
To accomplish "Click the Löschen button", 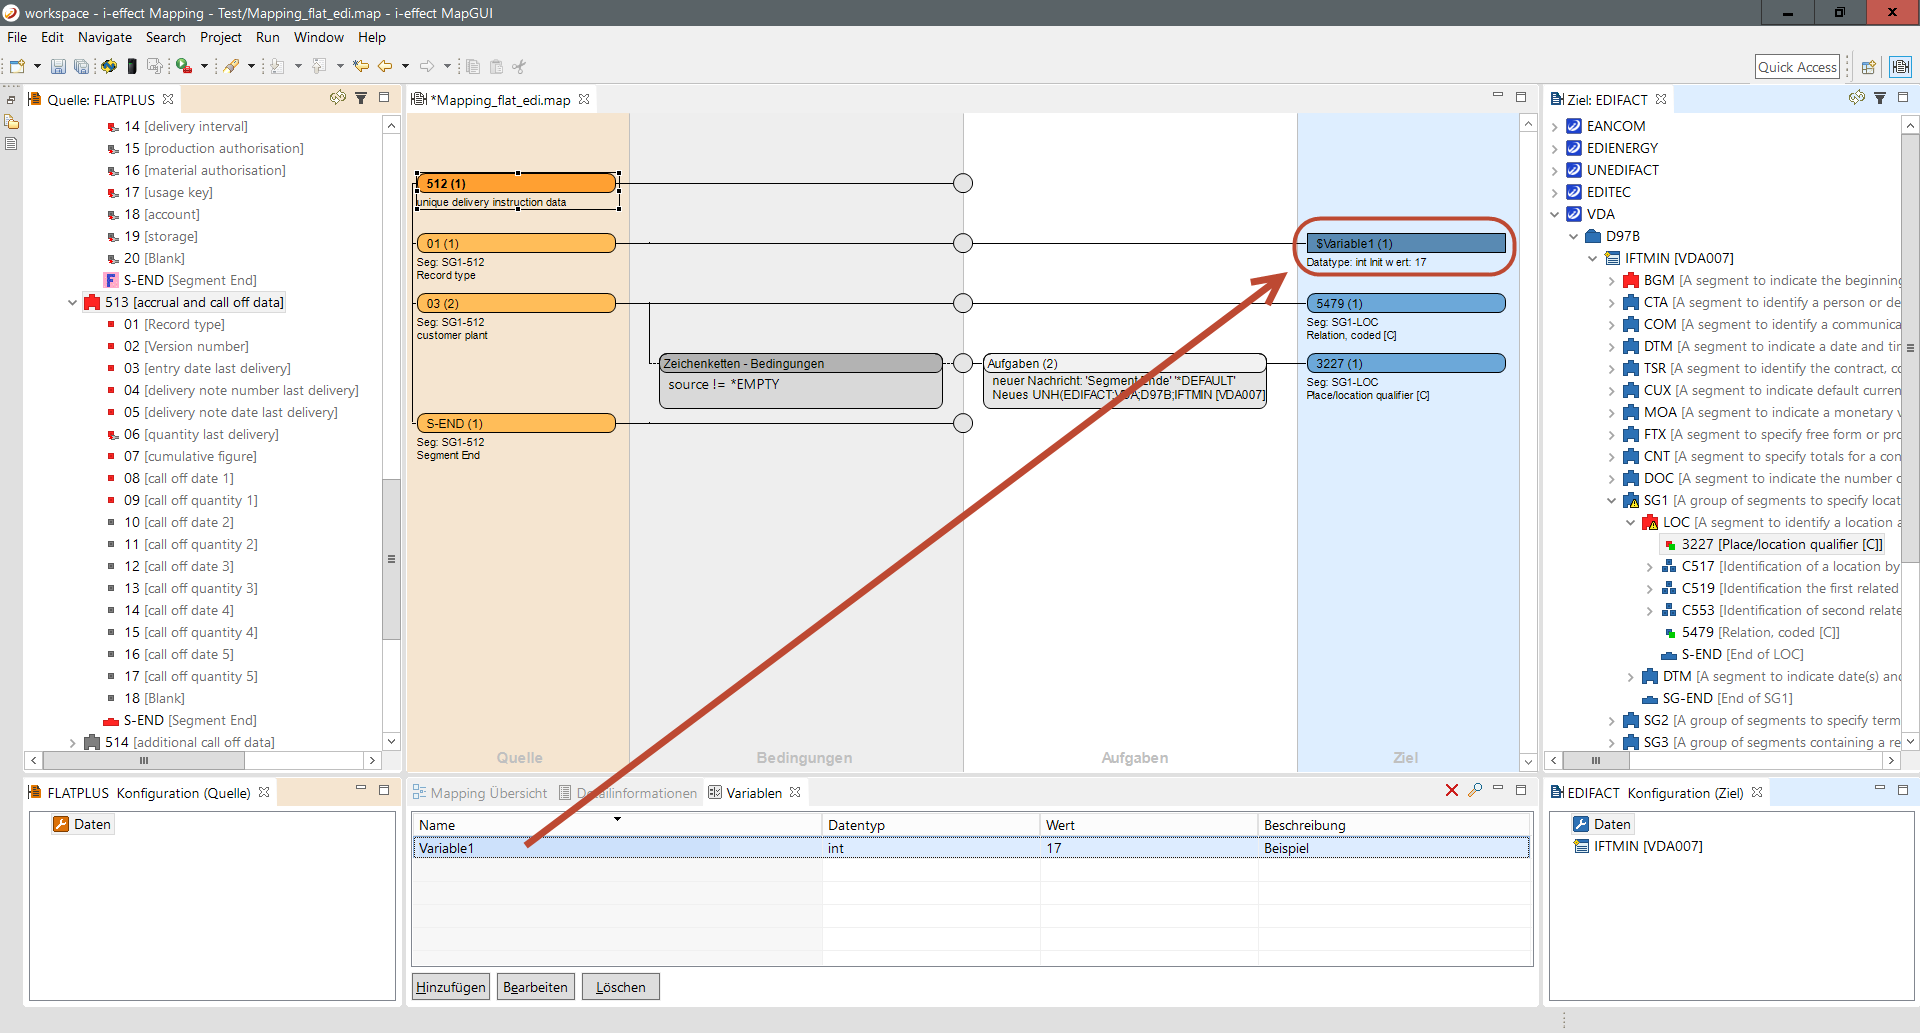I will coord(620,987).
